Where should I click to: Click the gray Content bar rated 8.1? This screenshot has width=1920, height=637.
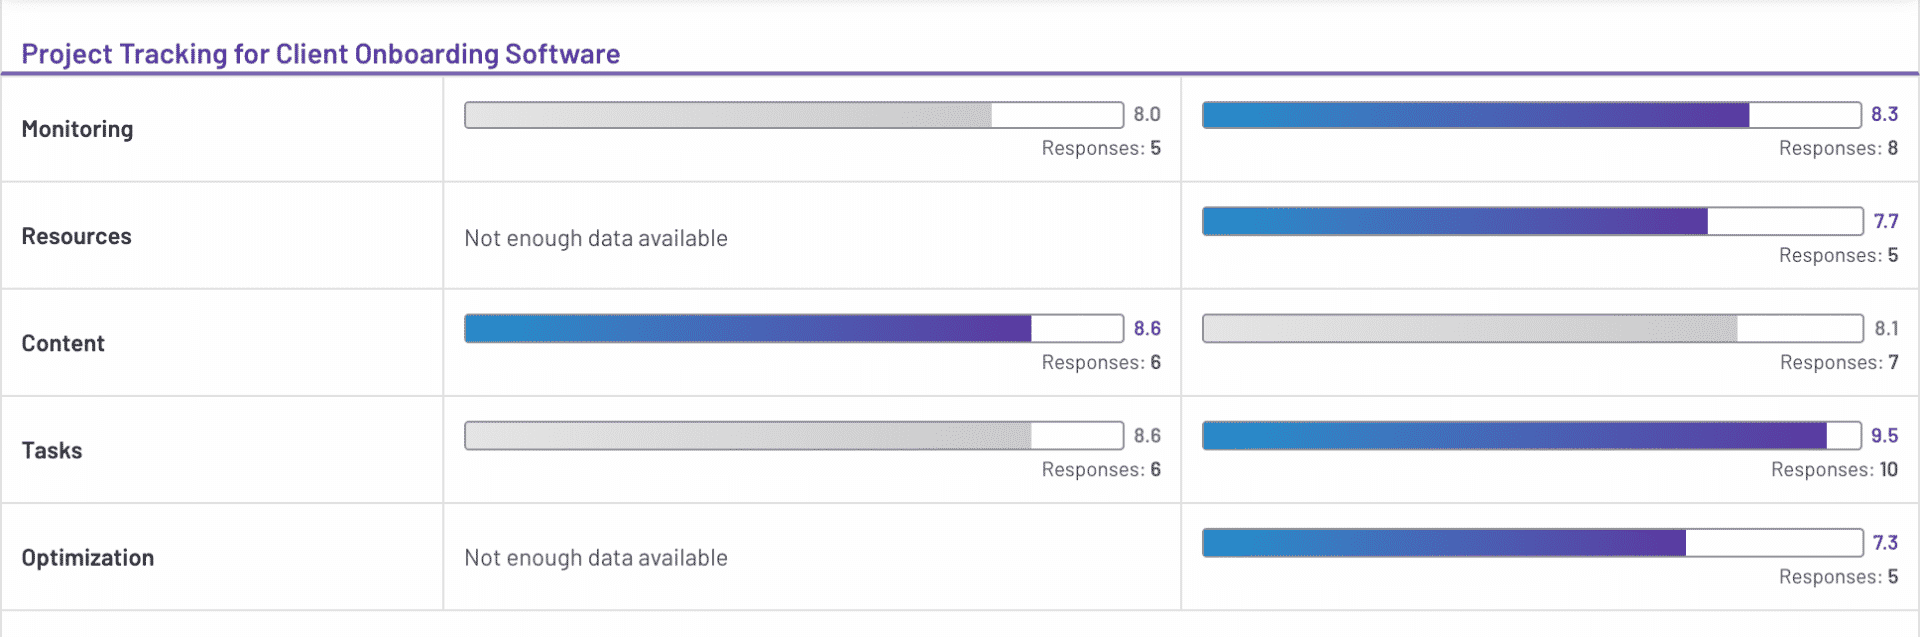click(x=1530, y=328)
